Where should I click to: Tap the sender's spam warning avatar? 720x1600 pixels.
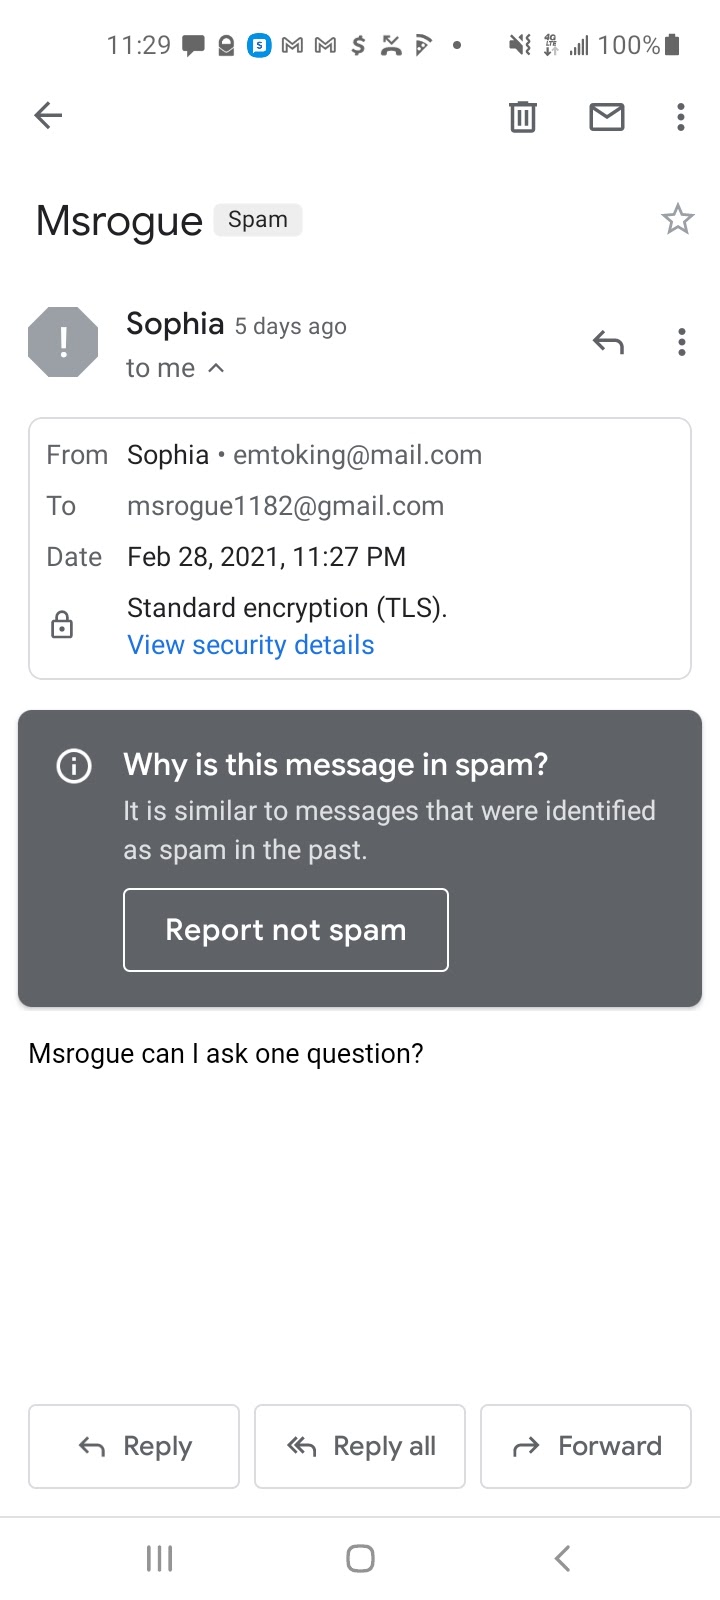pos(63,342)
